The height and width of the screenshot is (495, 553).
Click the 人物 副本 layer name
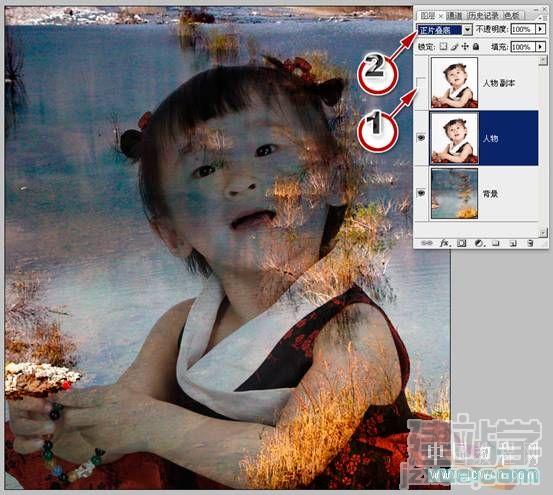coord(499,83)
